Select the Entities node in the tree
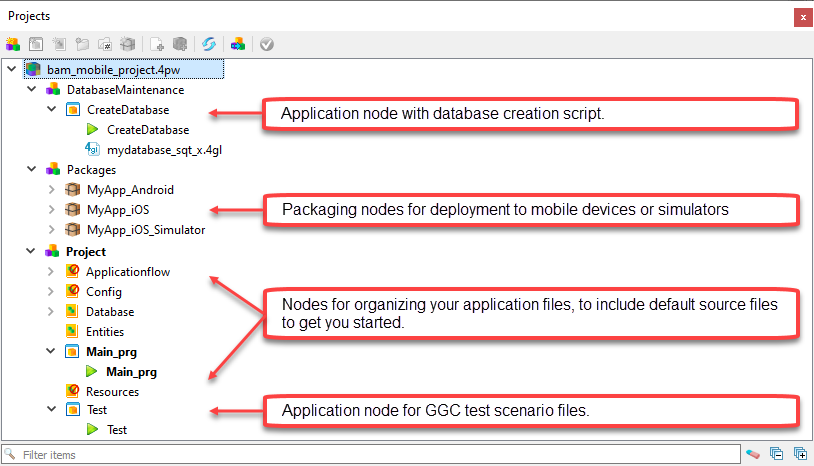This screenshot has height=466, width=814. click(x=104, y=332)
